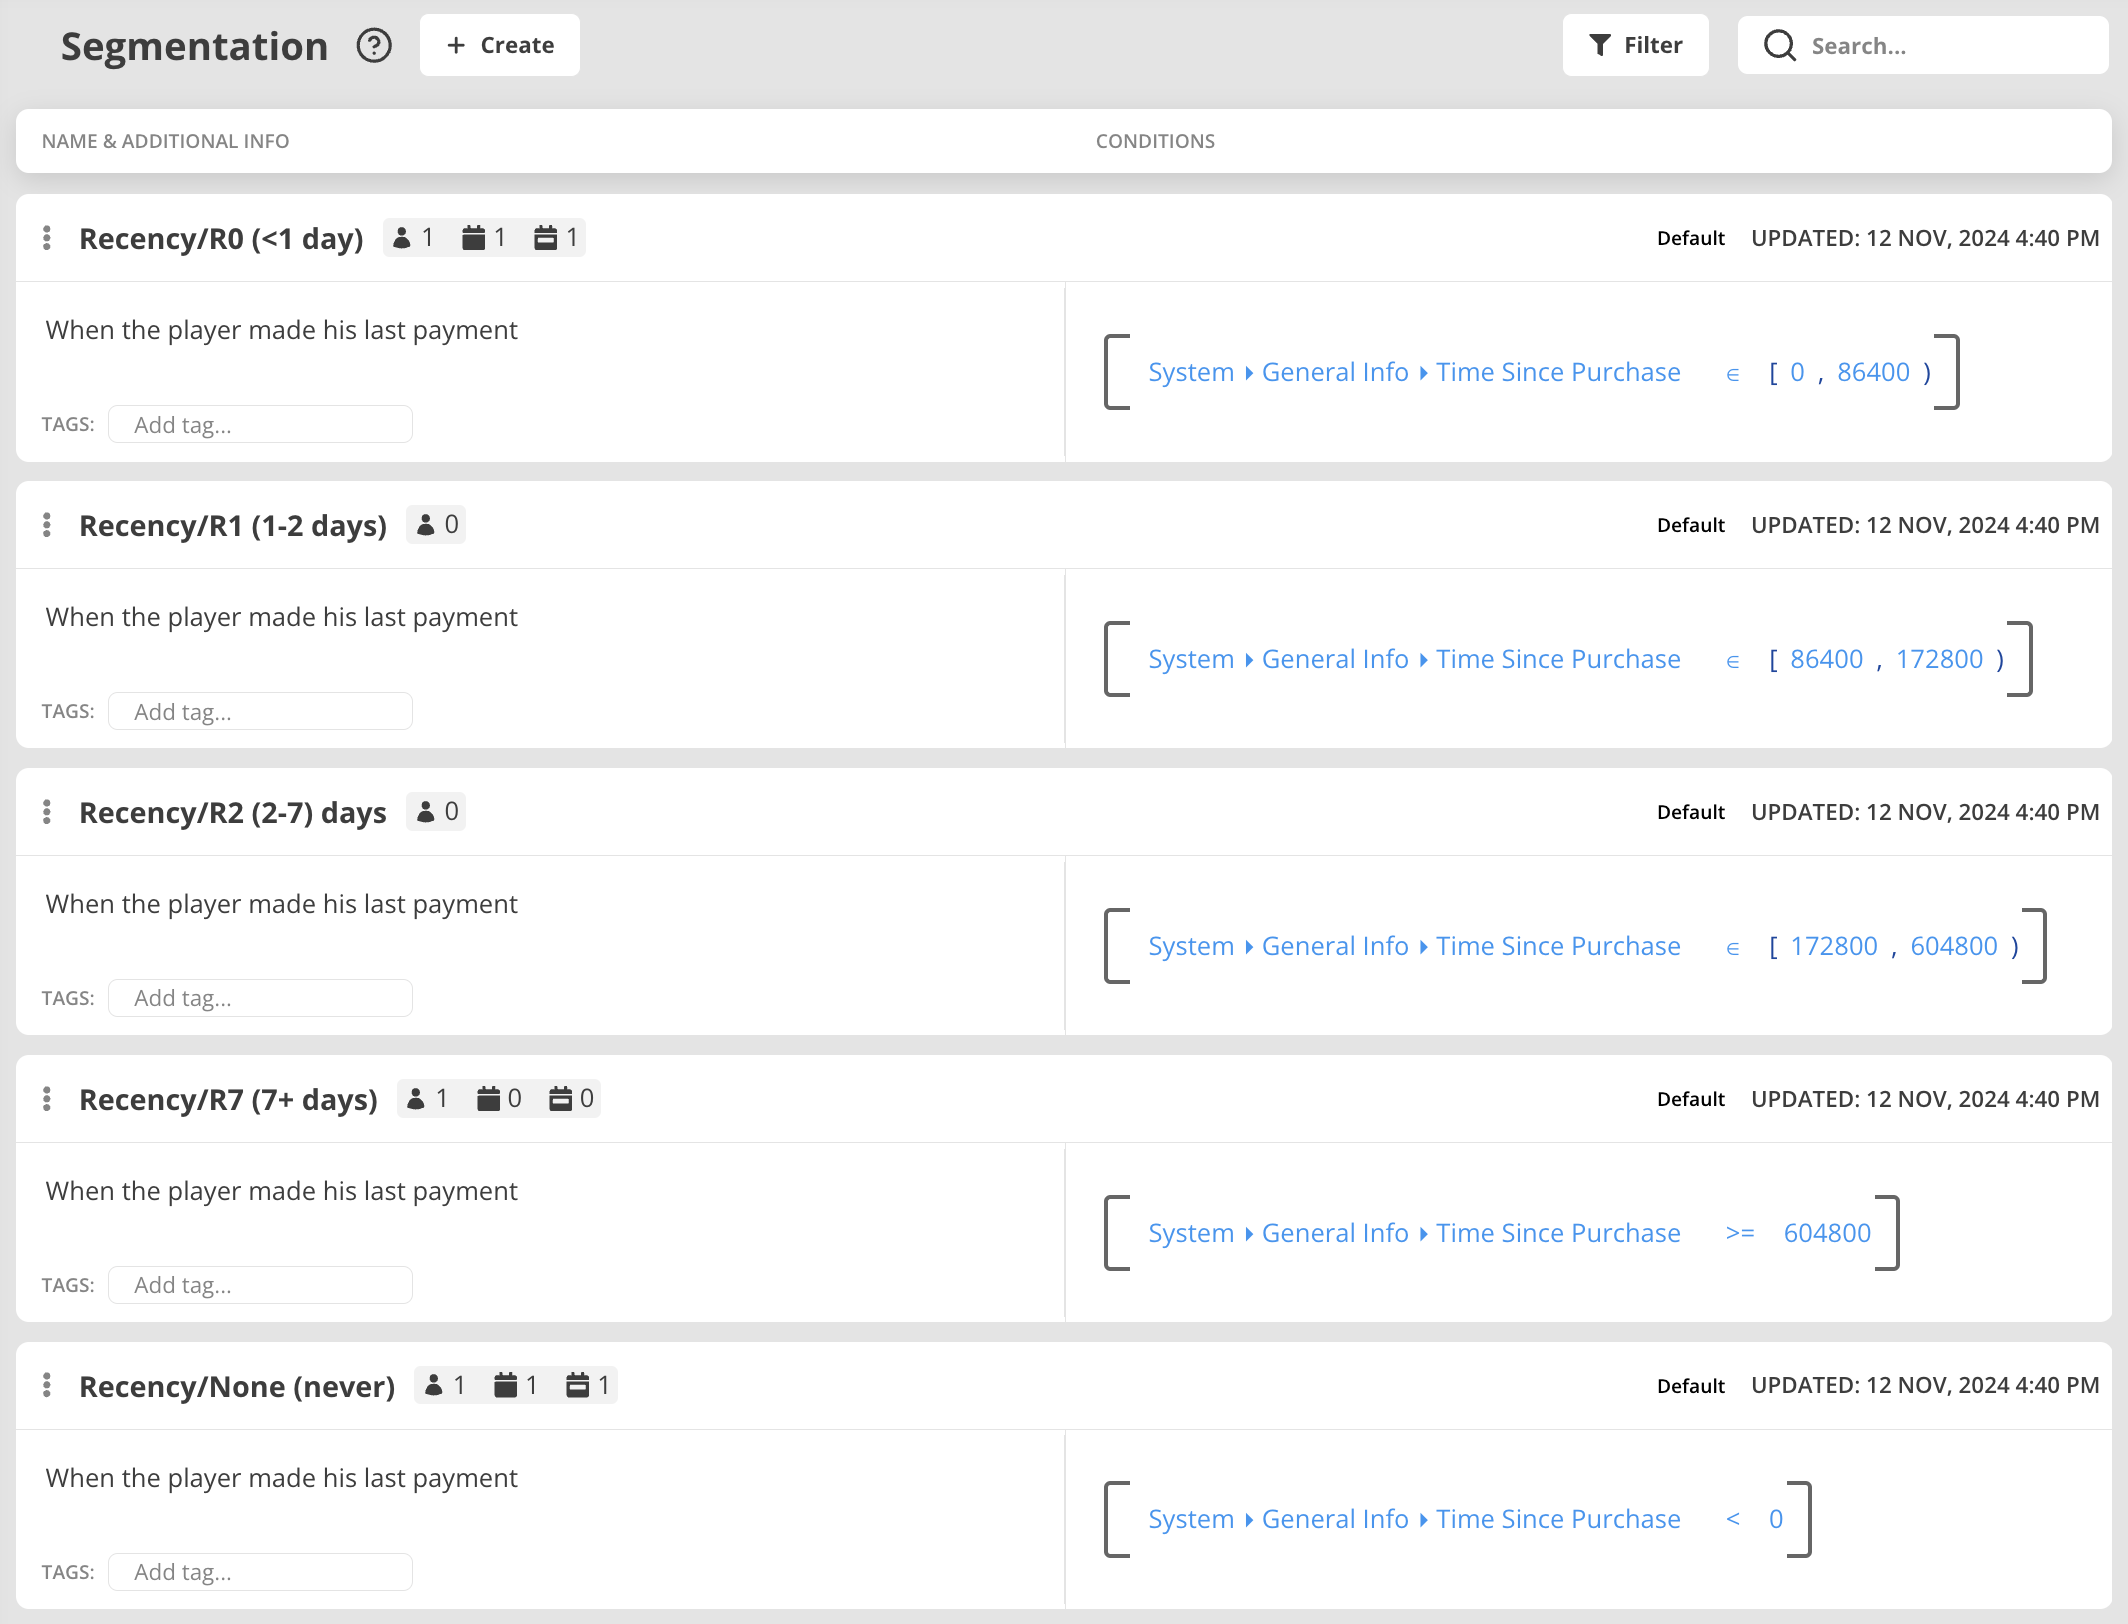Click the Conditions column header
This screenshot has height=1624, width=2128.
1155,141
